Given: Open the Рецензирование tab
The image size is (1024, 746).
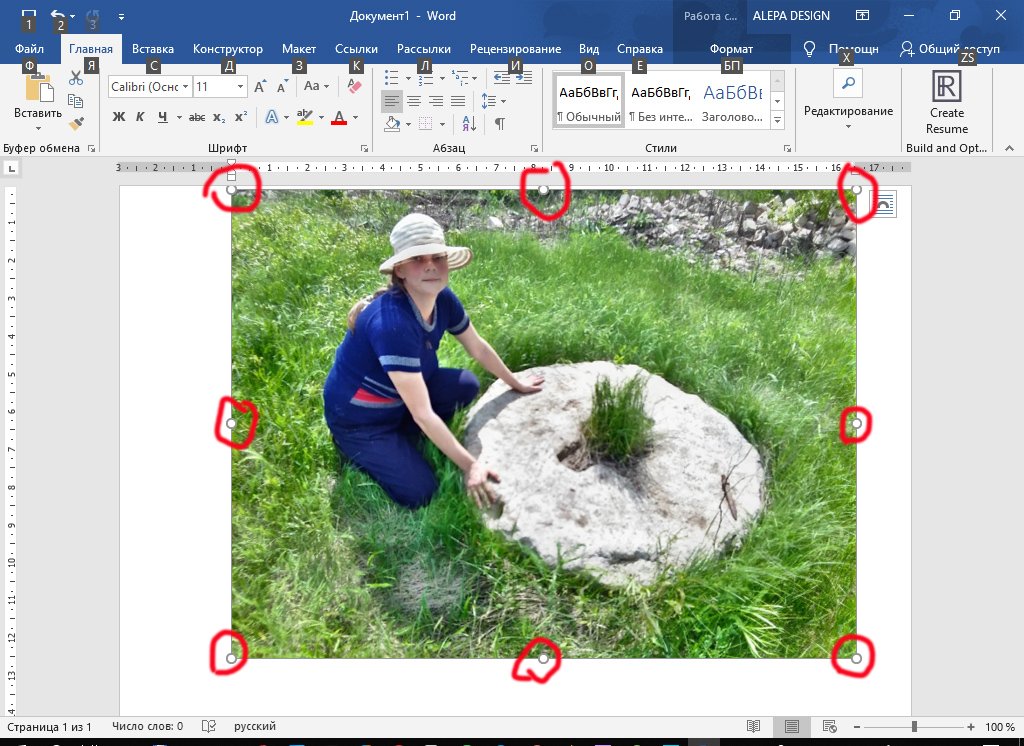Looking at the screenshot, I should tap(515, 49).
